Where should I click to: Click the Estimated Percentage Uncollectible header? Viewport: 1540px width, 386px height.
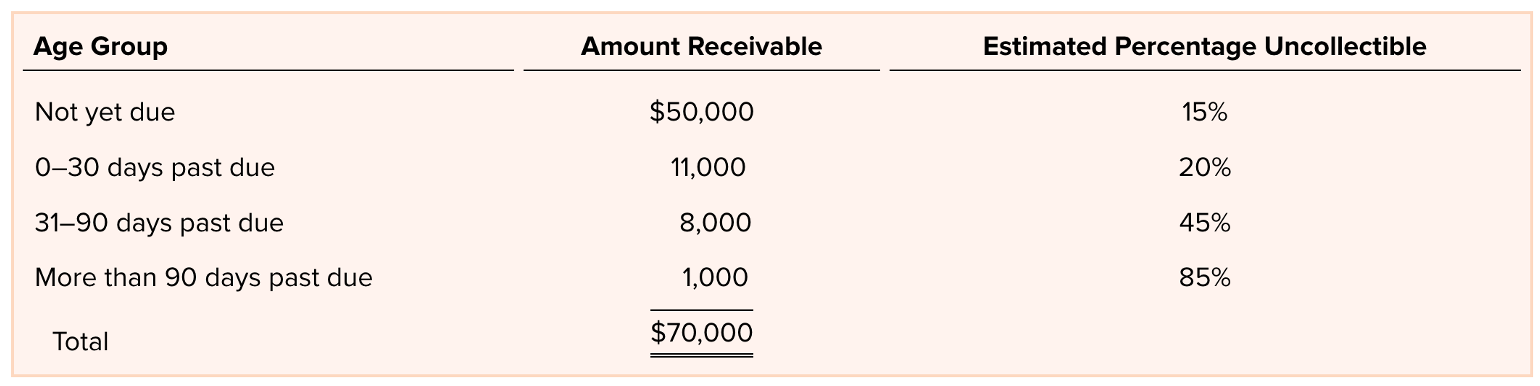click(1204, 47)
